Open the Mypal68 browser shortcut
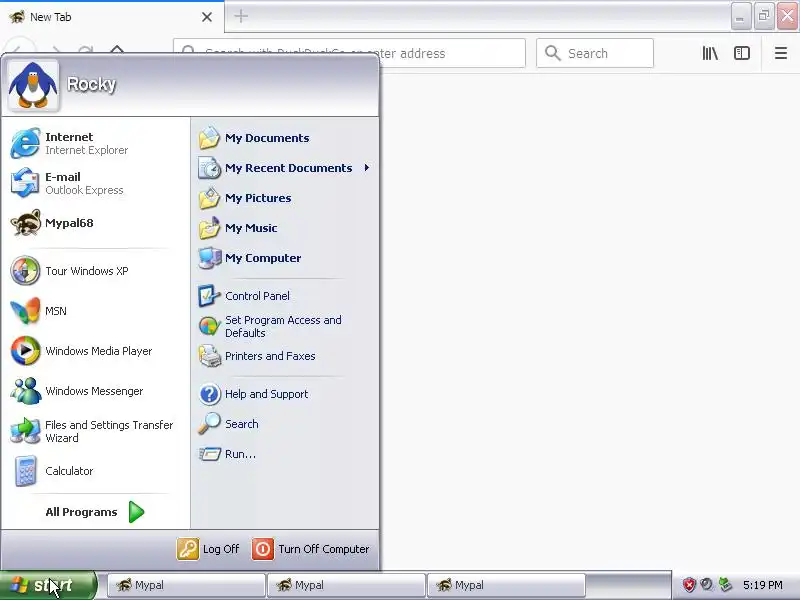This screenshot has width=800, height=600. coord(95,223)
